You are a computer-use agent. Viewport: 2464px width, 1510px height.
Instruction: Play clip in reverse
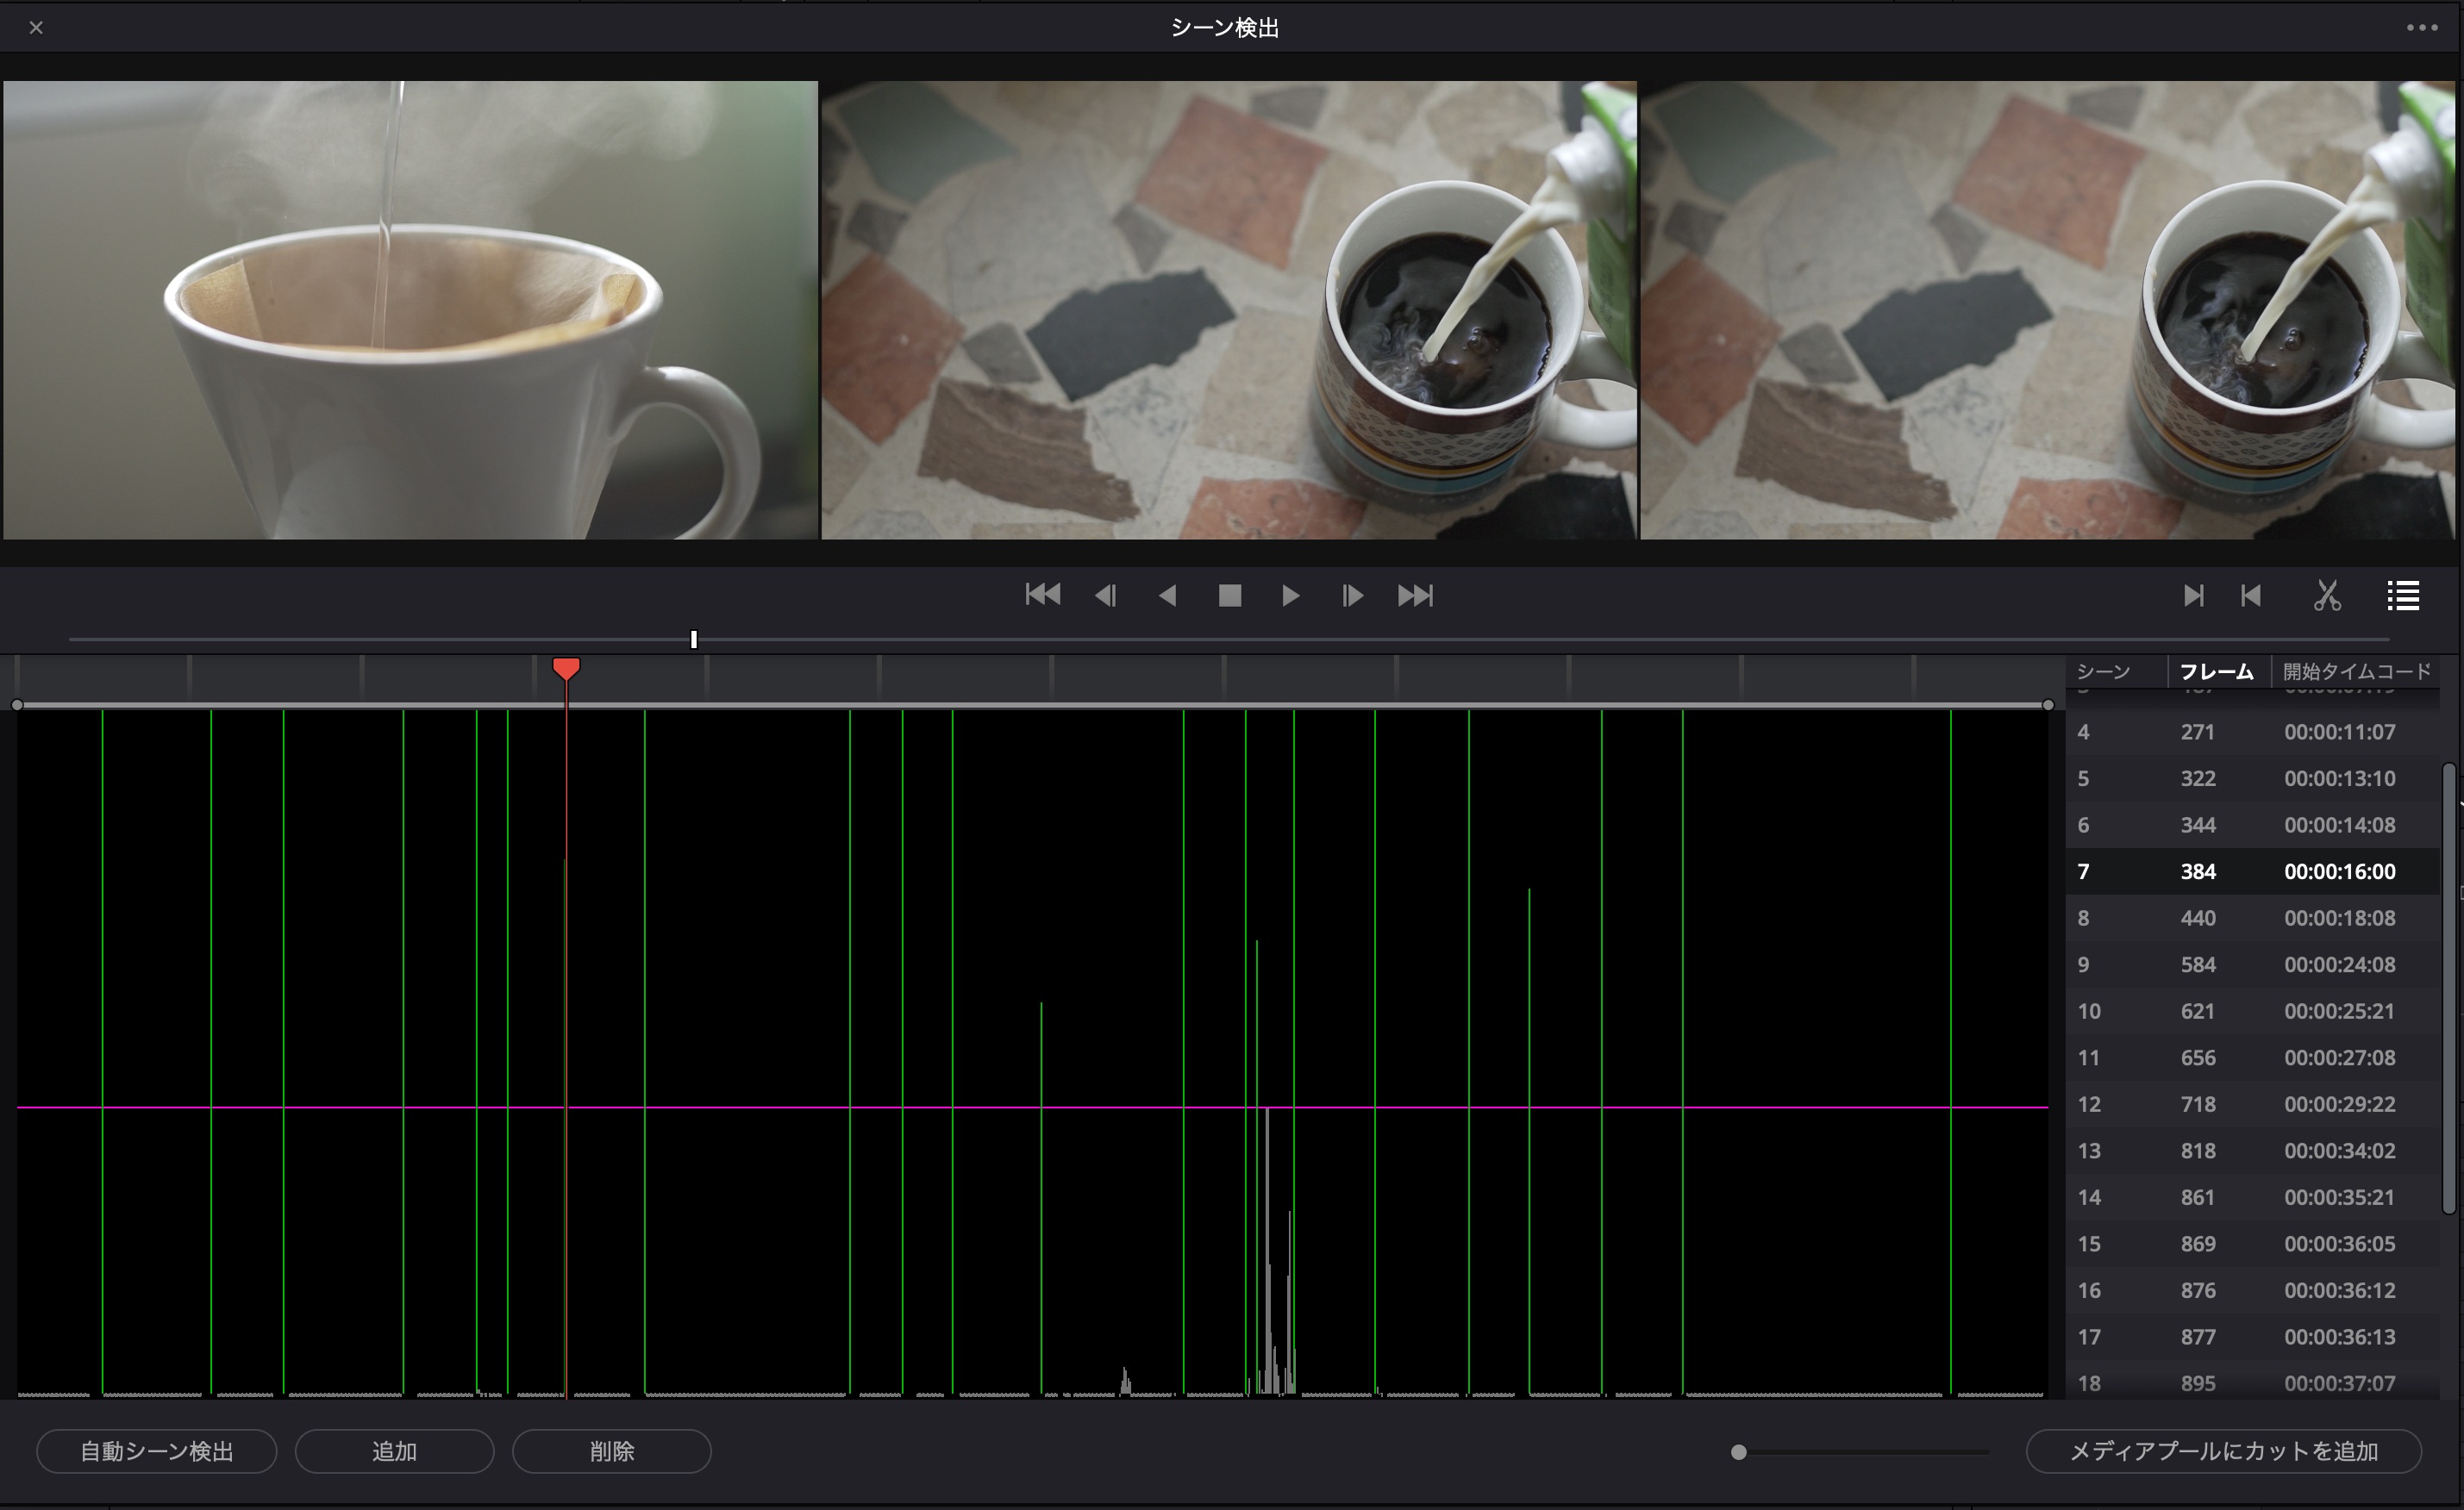click(x=1167, y=596)
